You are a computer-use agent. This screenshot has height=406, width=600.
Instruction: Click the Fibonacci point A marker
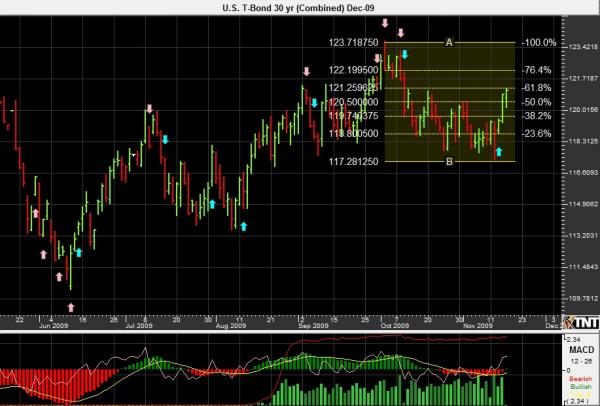click(x=449, y=42)
